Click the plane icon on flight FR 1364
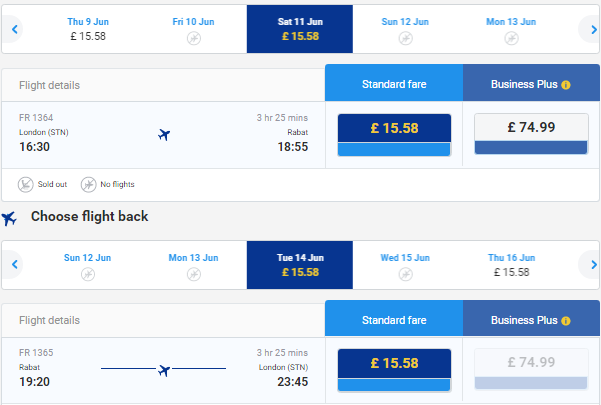The width and height of the screenshot is (601, 405). (164, 134)
